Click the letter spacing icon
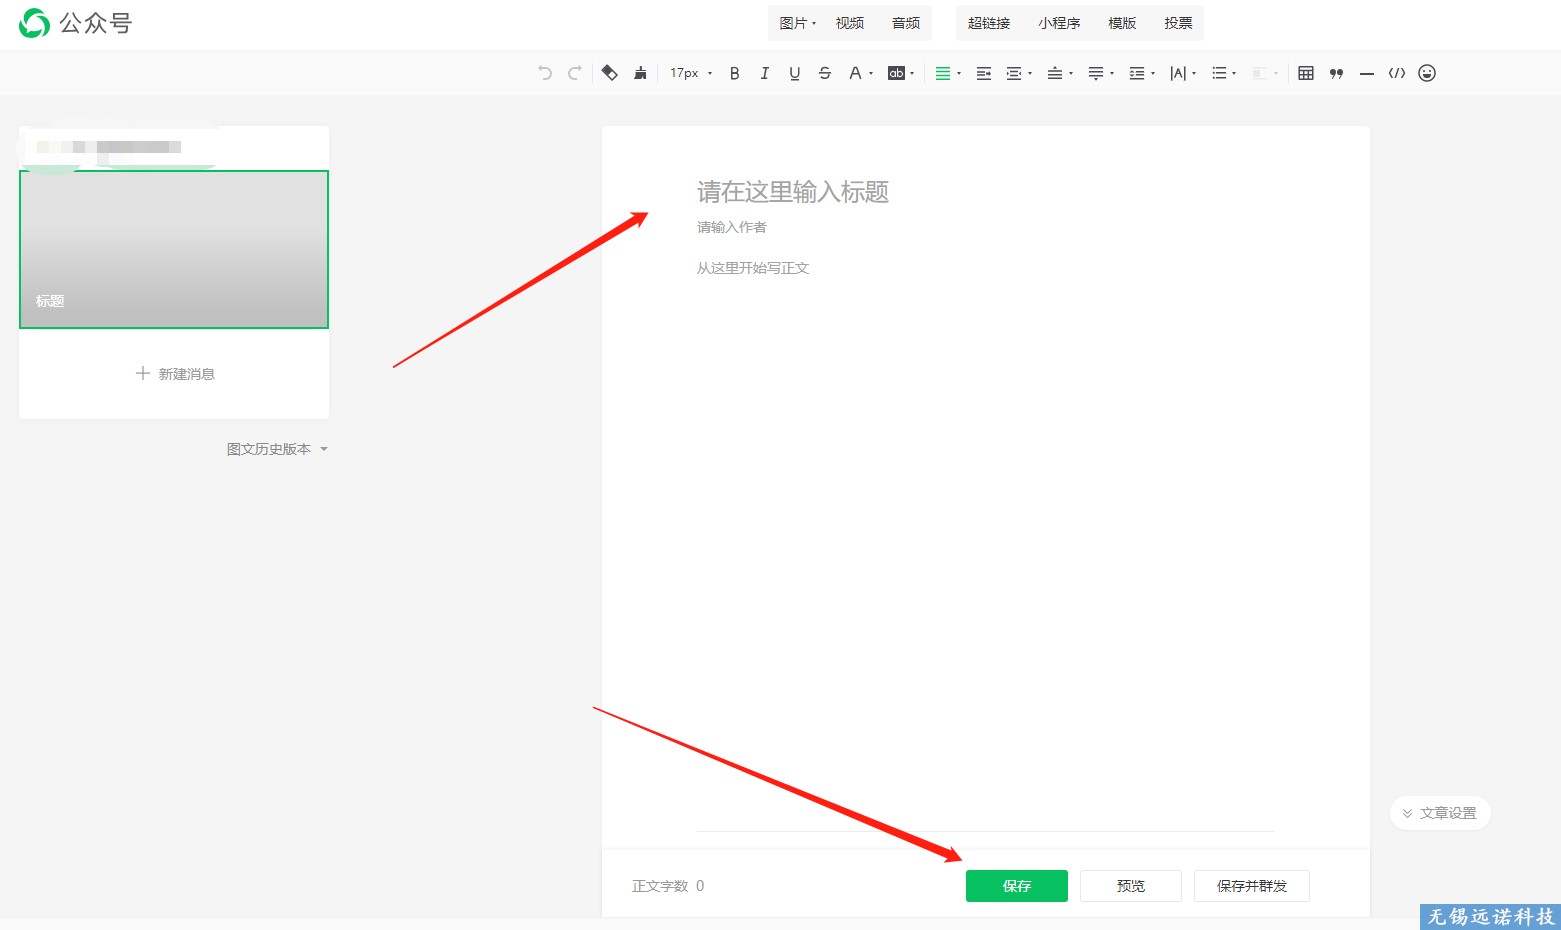Image resolution: width=1561 pixels, height=930 pixels. (1178, 73)
